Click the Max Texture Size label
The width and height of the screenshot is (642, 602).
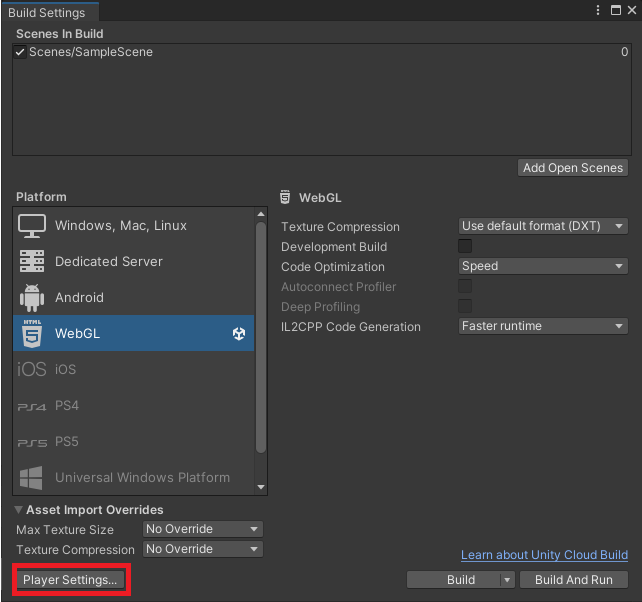click(65, 530)
